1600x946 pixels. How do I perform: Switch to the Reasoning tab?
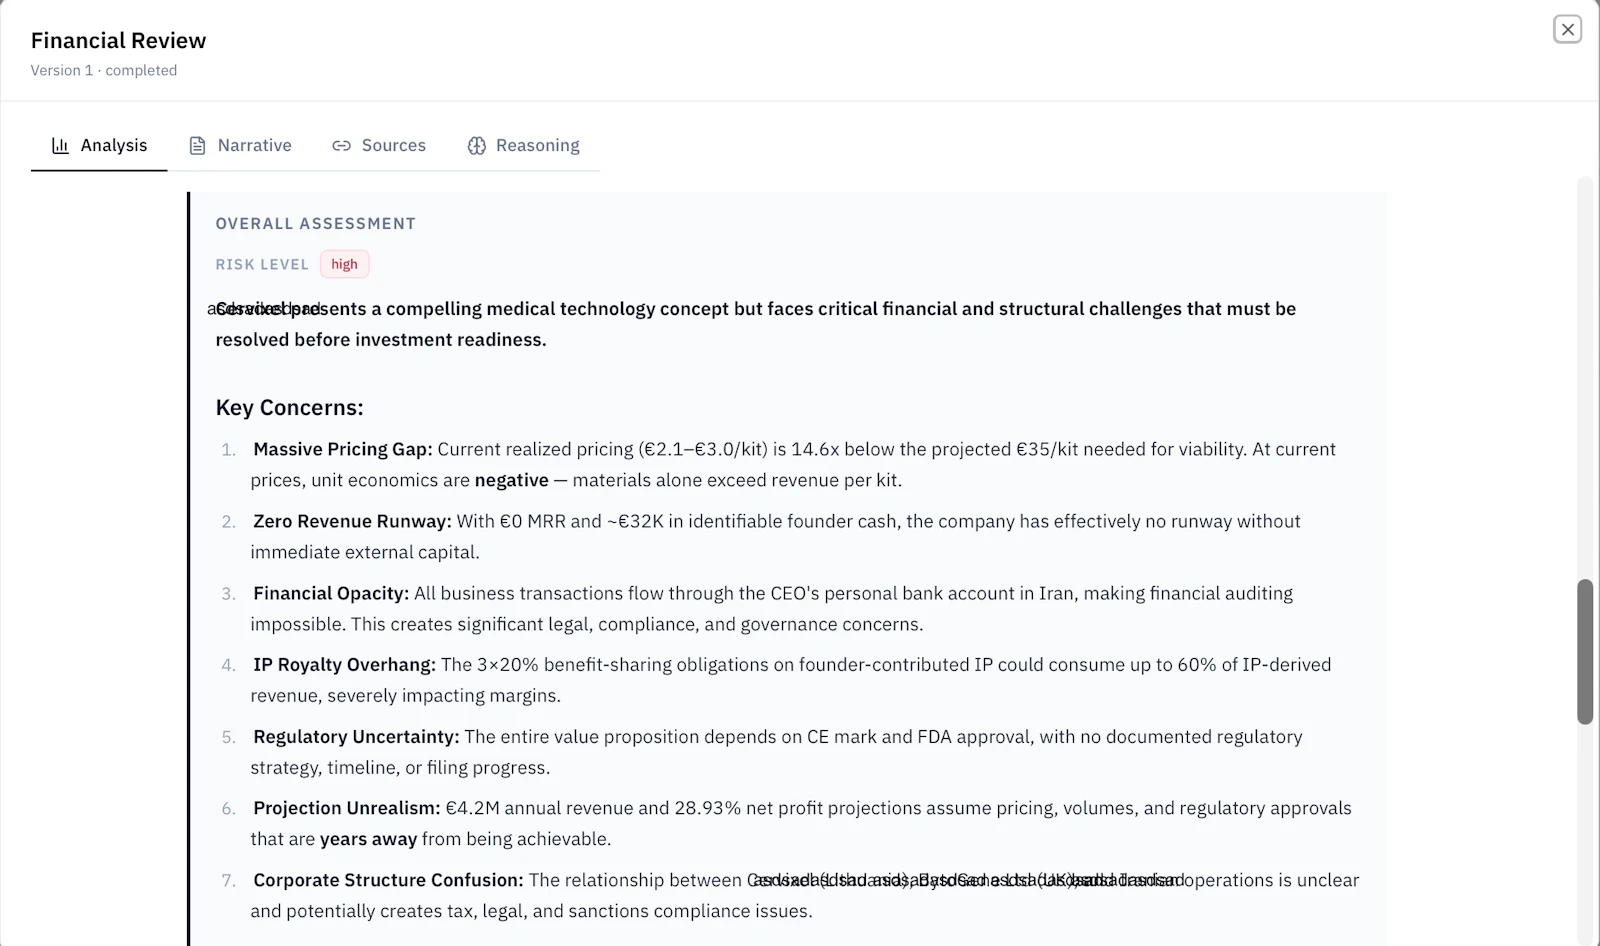[523, 146]
